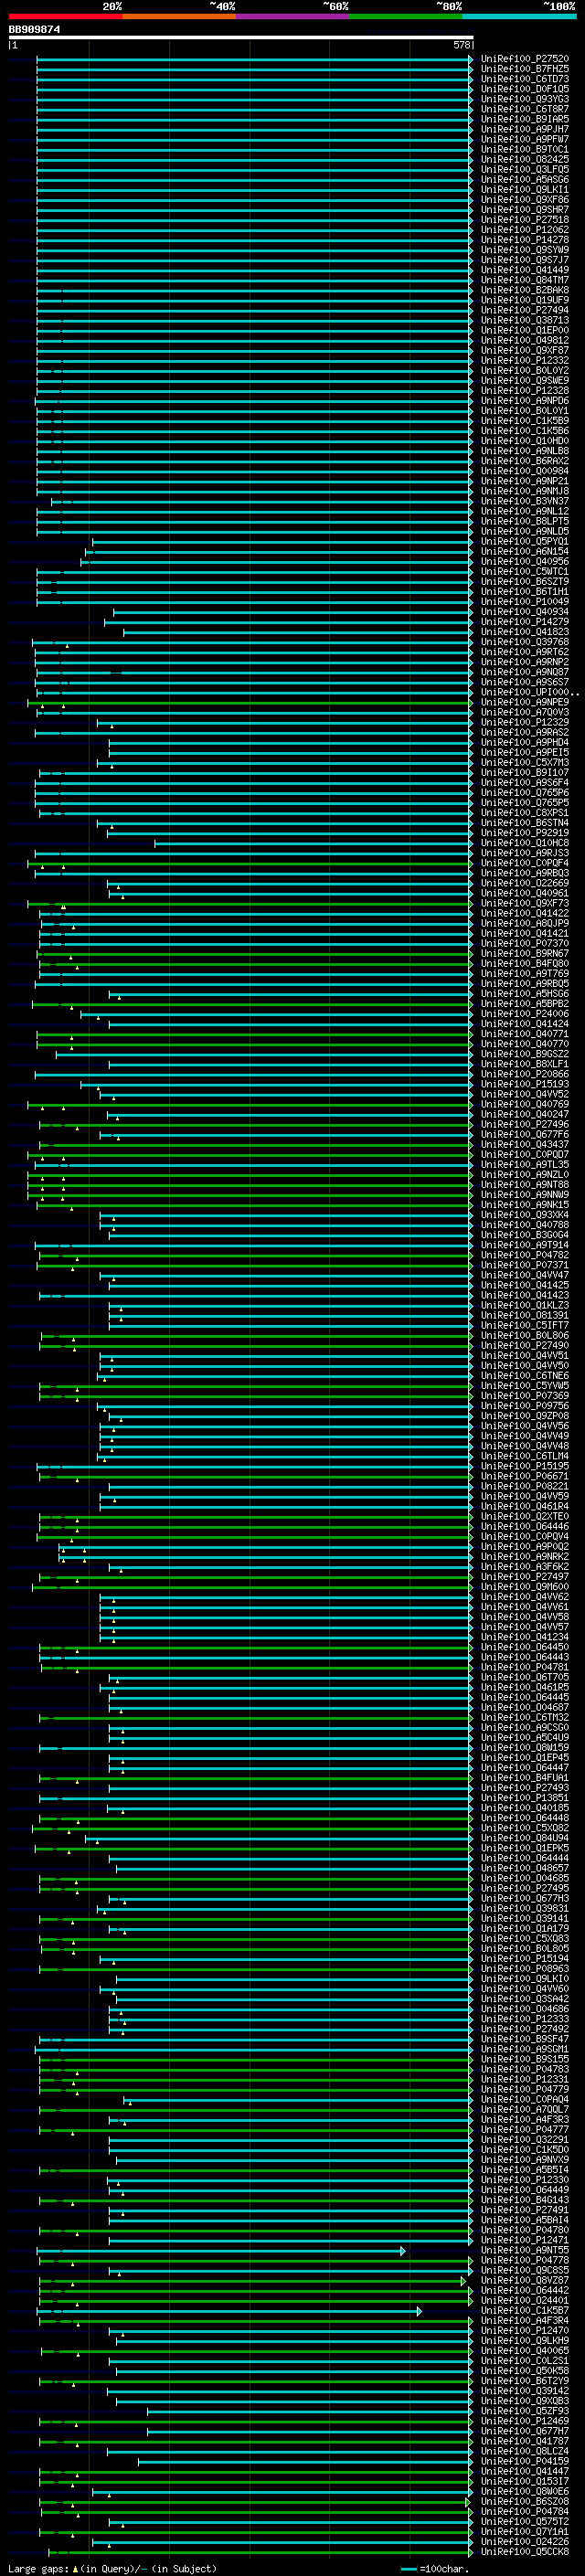Select hit label UniRef100_P14278
Image resolution: width=585 pixels, height=2576 pixels.
coord(524,240)
